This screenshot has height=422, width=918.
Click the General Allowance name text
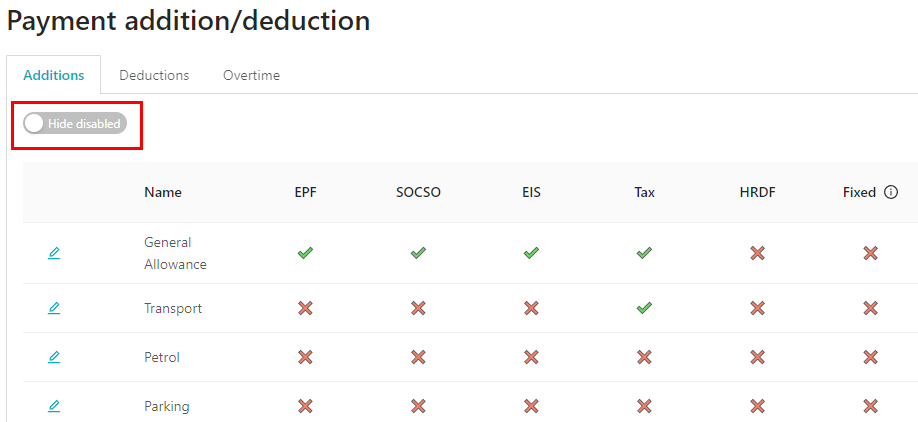pyautogui.click(x=175, y=253)
